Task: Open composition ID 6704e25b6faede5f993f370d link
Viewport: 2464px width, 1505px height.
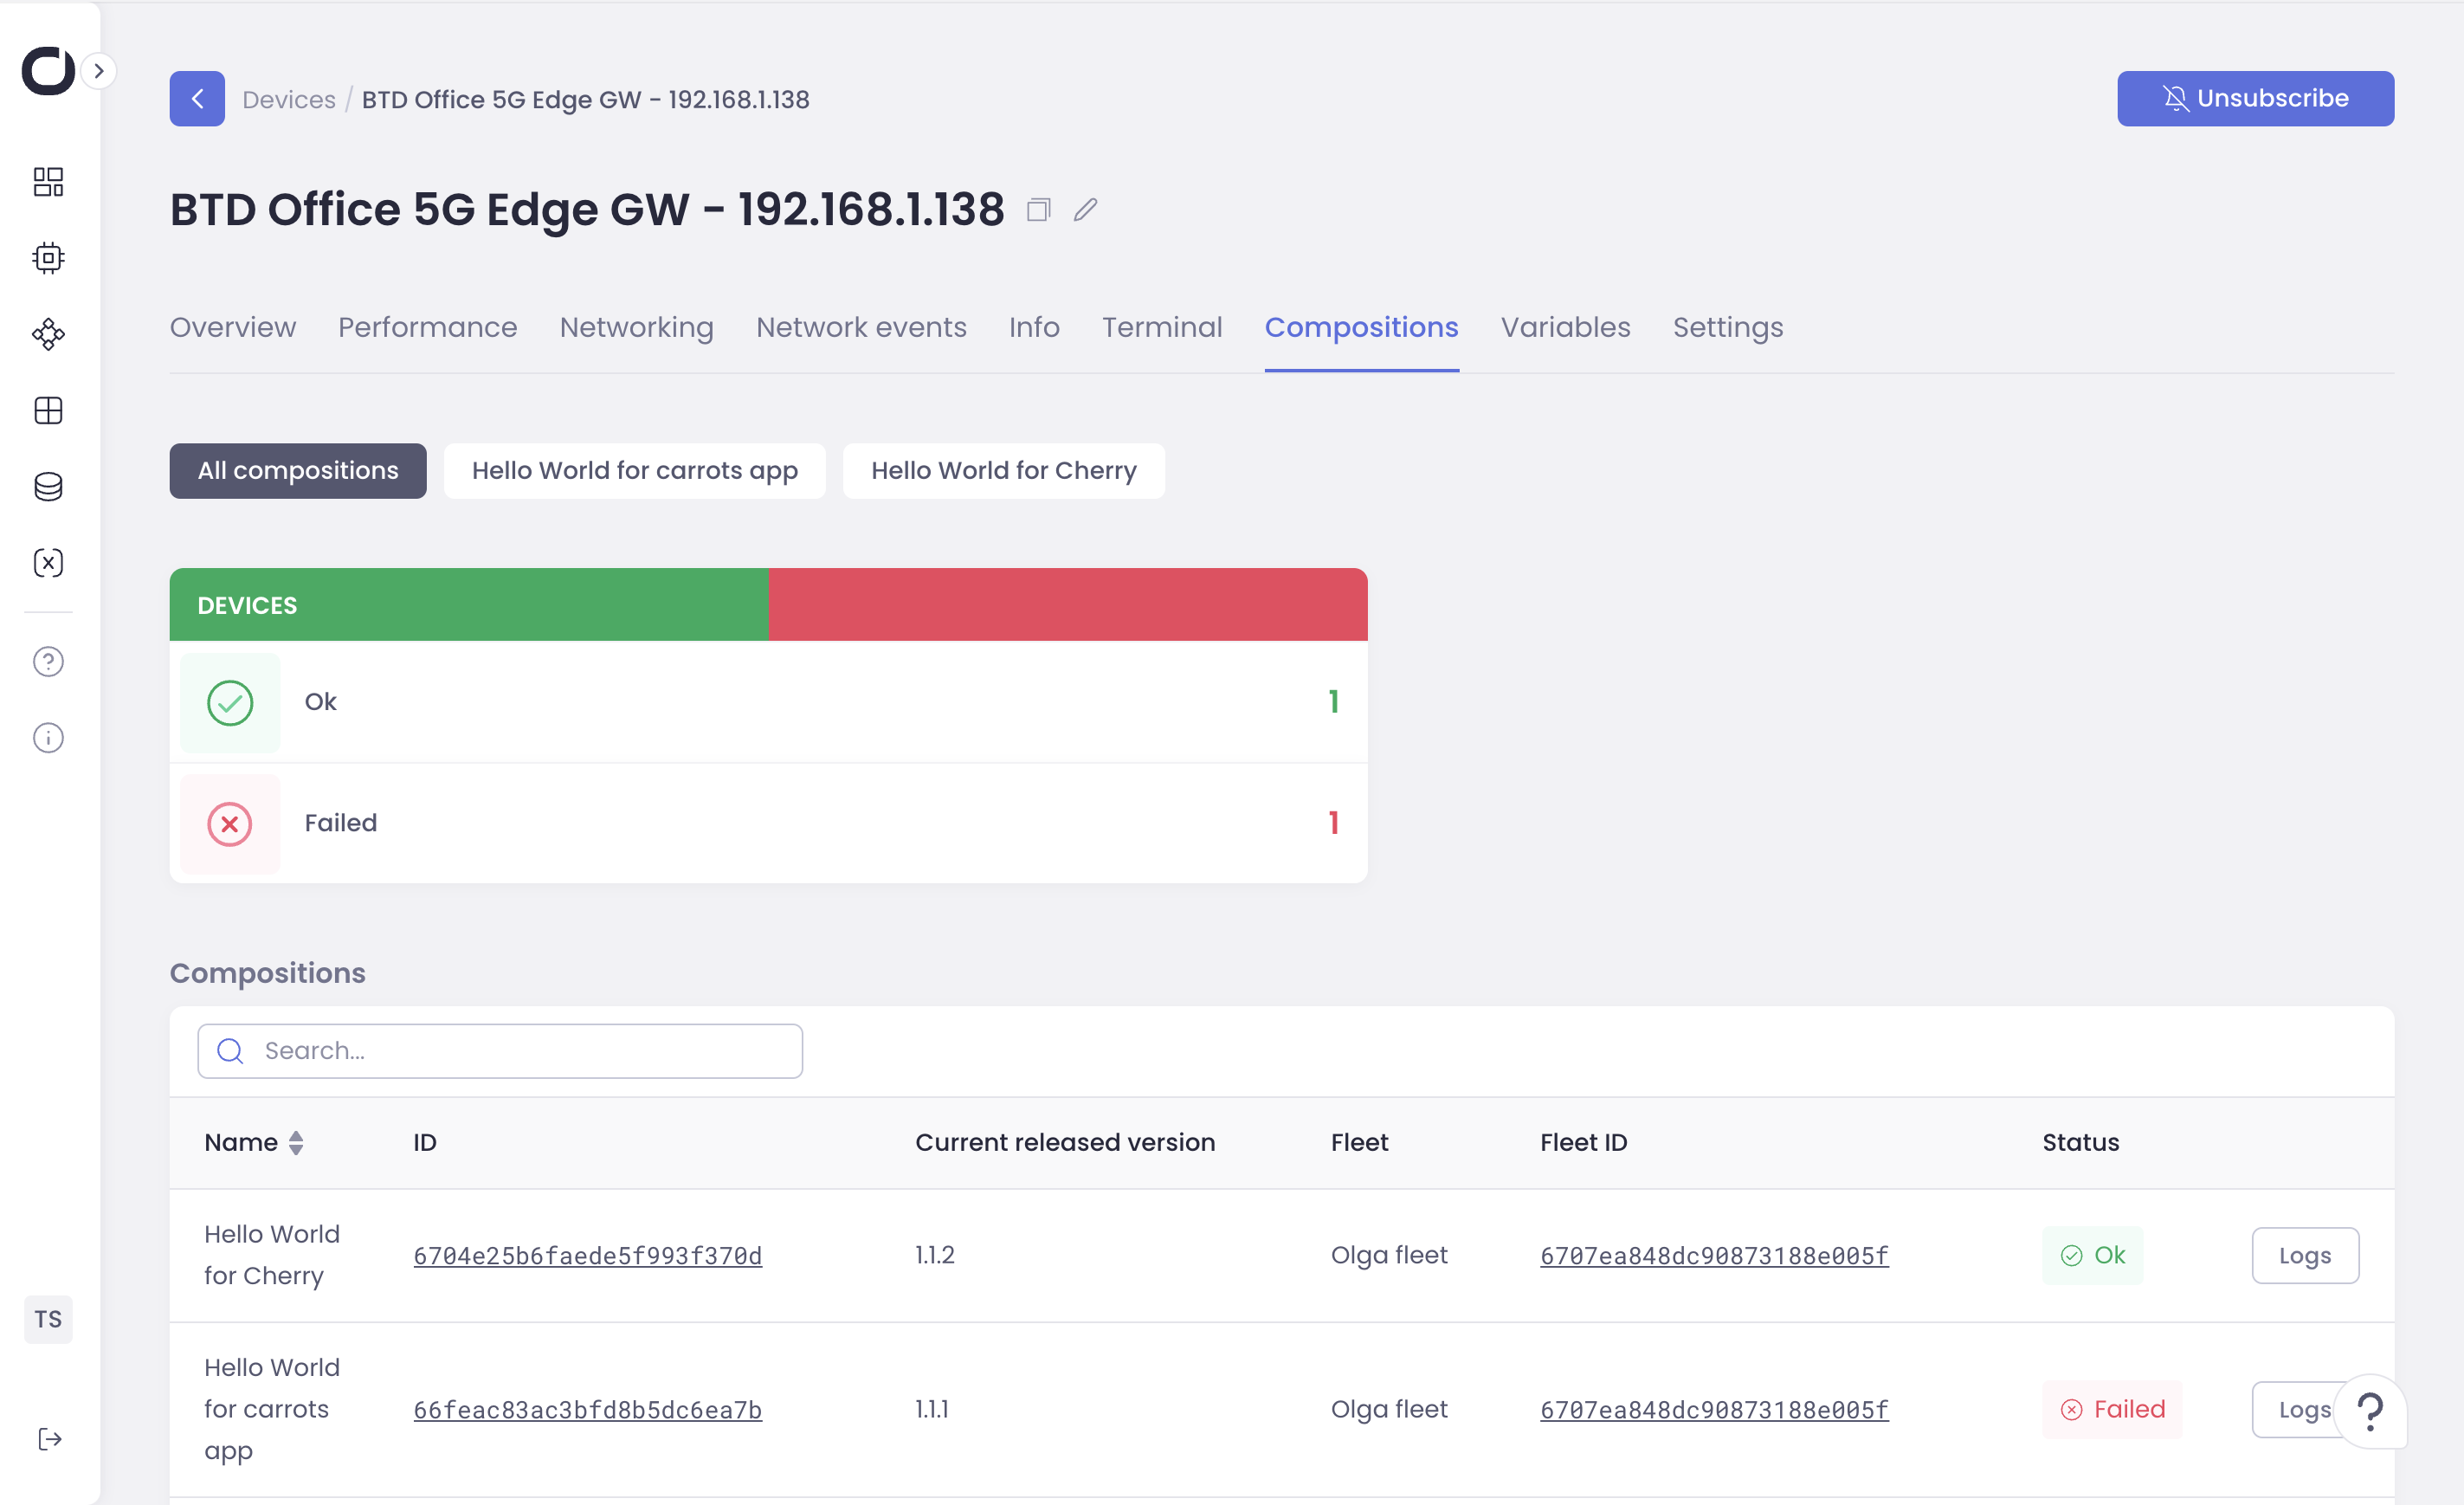Action: tap(587, 1256)
